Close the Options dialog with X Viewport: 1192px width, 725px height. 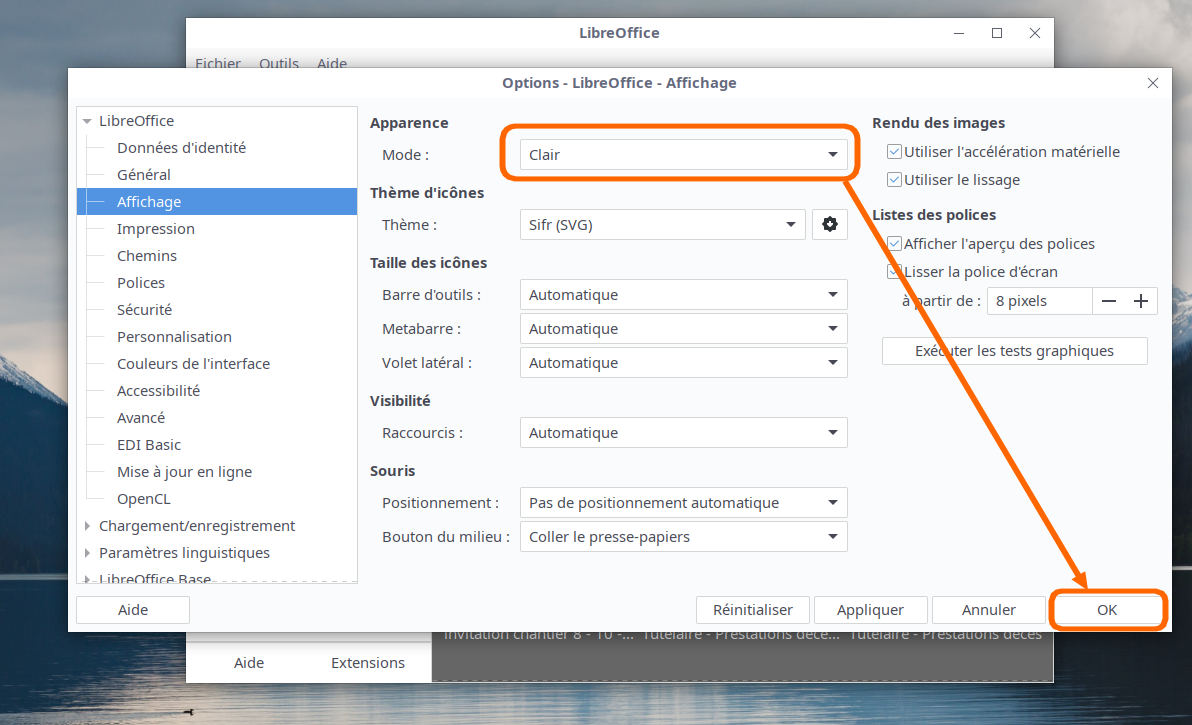pos(1153,83)
